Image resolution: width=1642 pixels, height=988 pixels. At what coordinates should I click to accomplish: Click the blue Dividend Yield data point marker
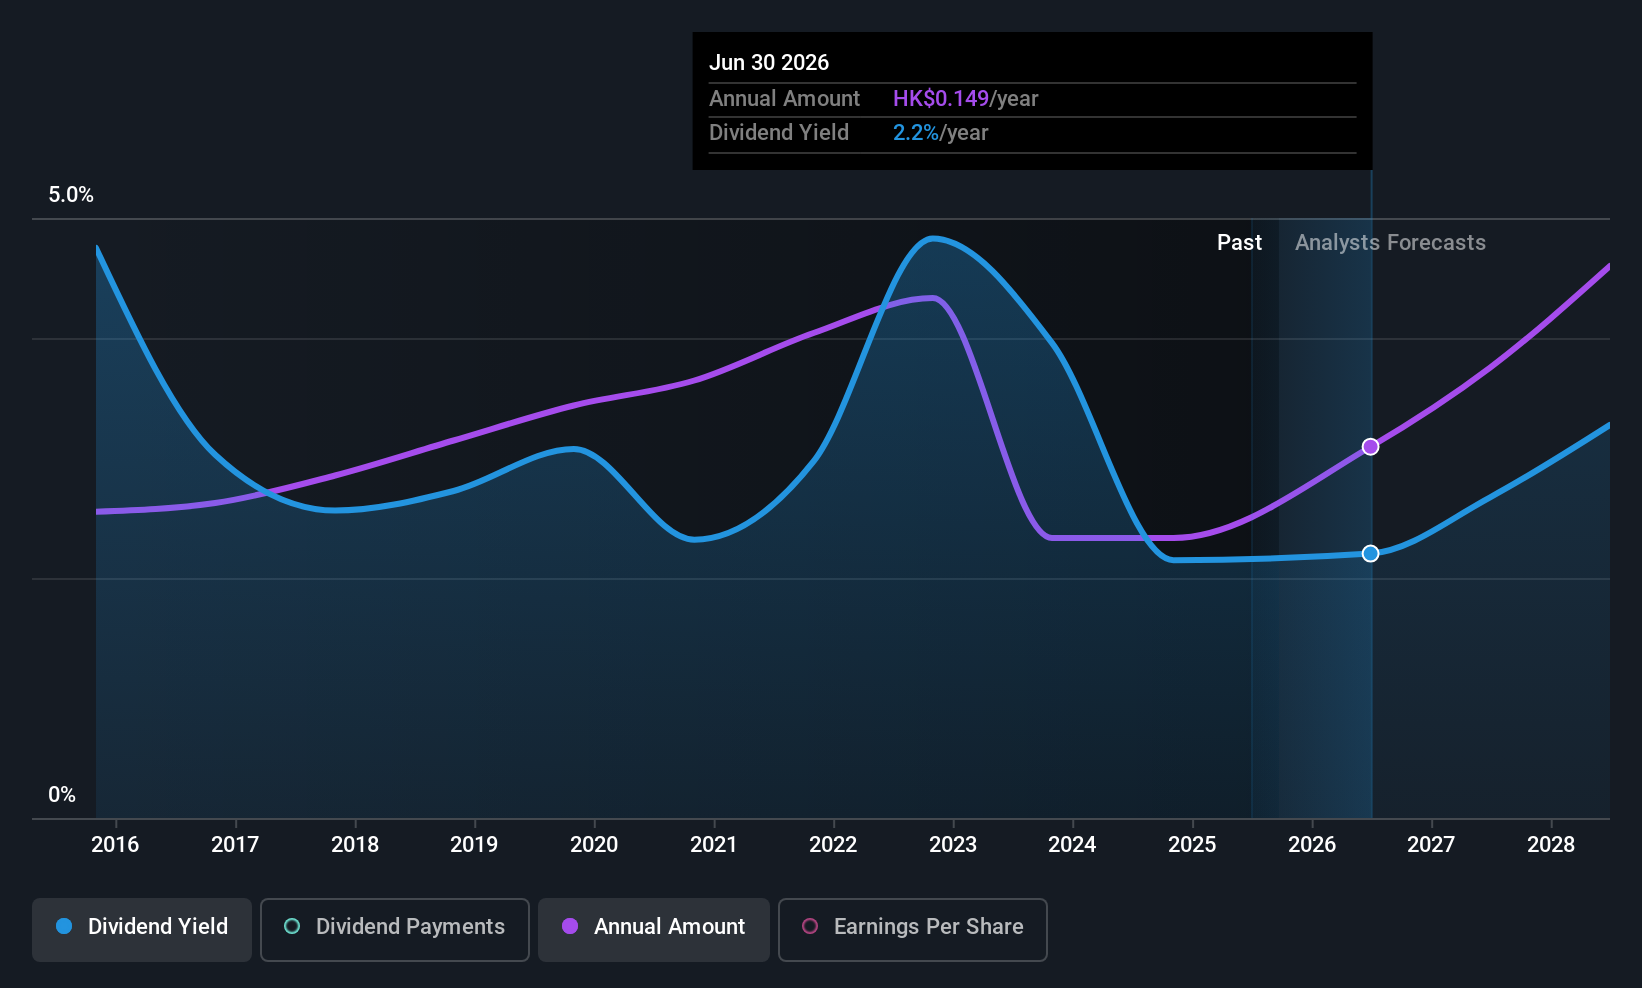(1371, 554)
